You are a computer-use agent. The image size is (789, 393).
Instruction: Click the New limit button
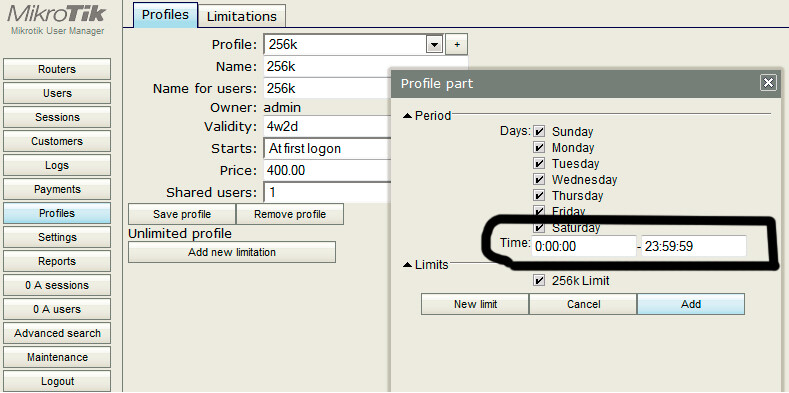click(475, 304)
